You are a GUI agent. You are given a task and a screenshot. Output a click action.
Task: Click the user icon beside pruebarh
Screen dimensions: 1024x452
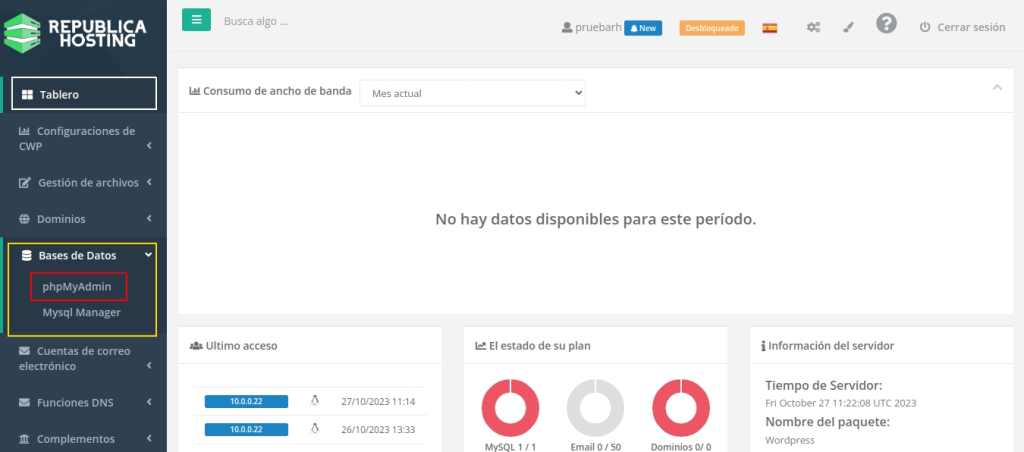coord(567,28)
